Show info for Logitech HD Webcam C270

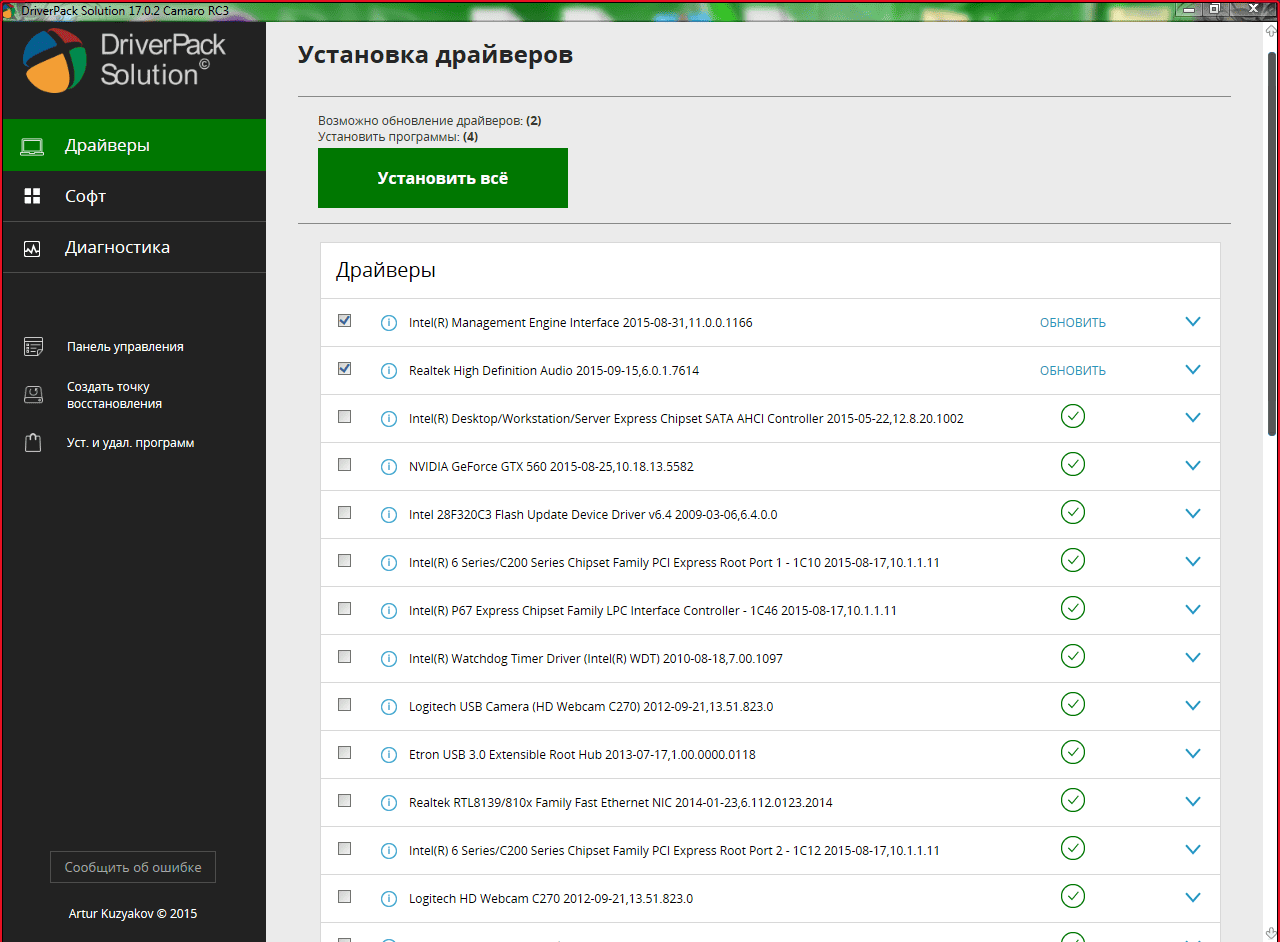[x=389, y=899]
